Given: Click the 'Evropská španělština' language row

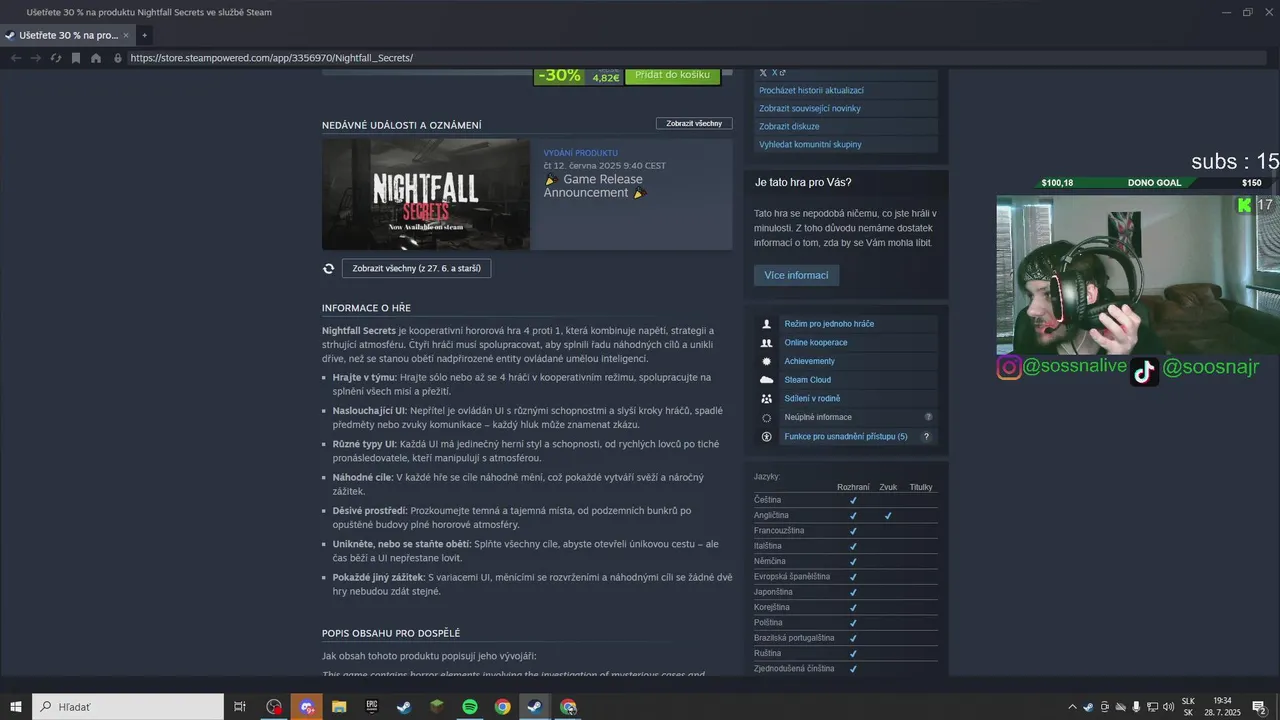Looking at the screenshot, I should 846,577.
